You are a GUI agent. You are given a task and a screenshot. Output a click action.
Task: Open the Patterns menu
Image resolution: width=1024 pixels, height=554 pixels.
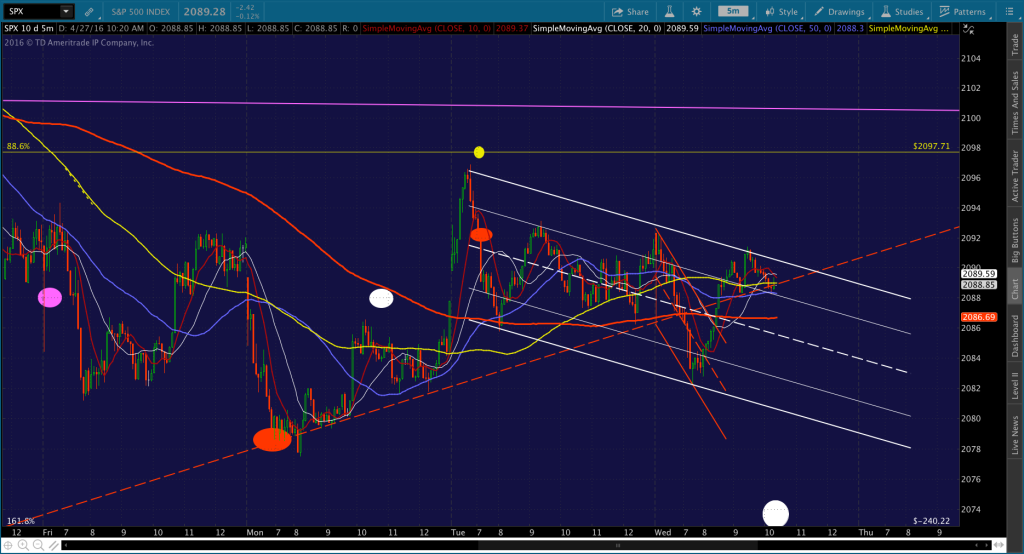pos(963,12)
